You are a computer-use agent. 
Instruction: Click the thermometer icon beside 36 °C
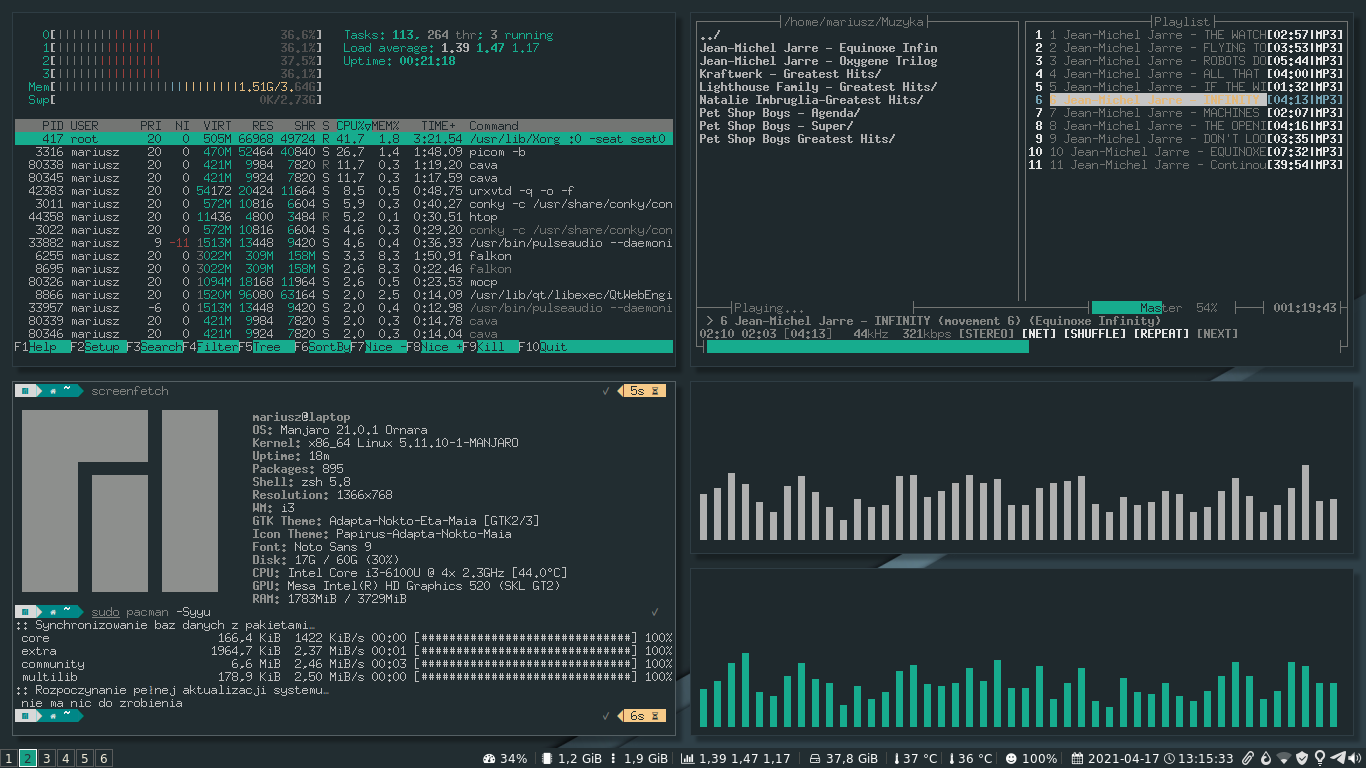(952, 759)
